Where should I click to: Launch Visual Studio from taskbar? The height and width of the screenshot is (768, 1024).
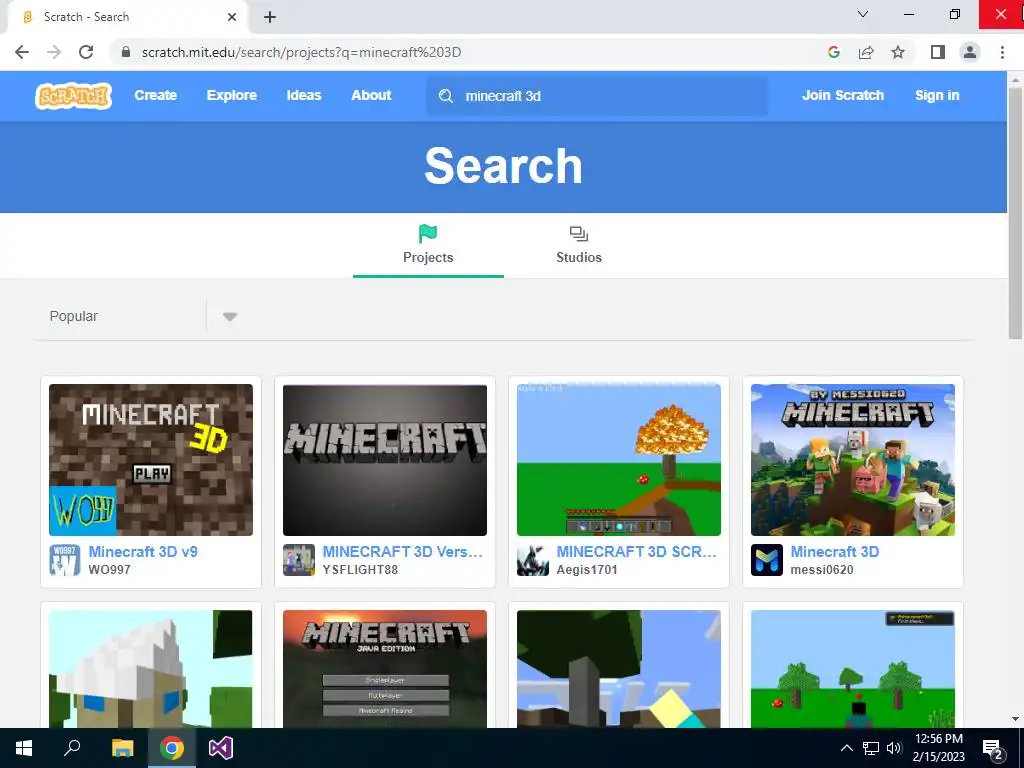click(x=221, y=748)
